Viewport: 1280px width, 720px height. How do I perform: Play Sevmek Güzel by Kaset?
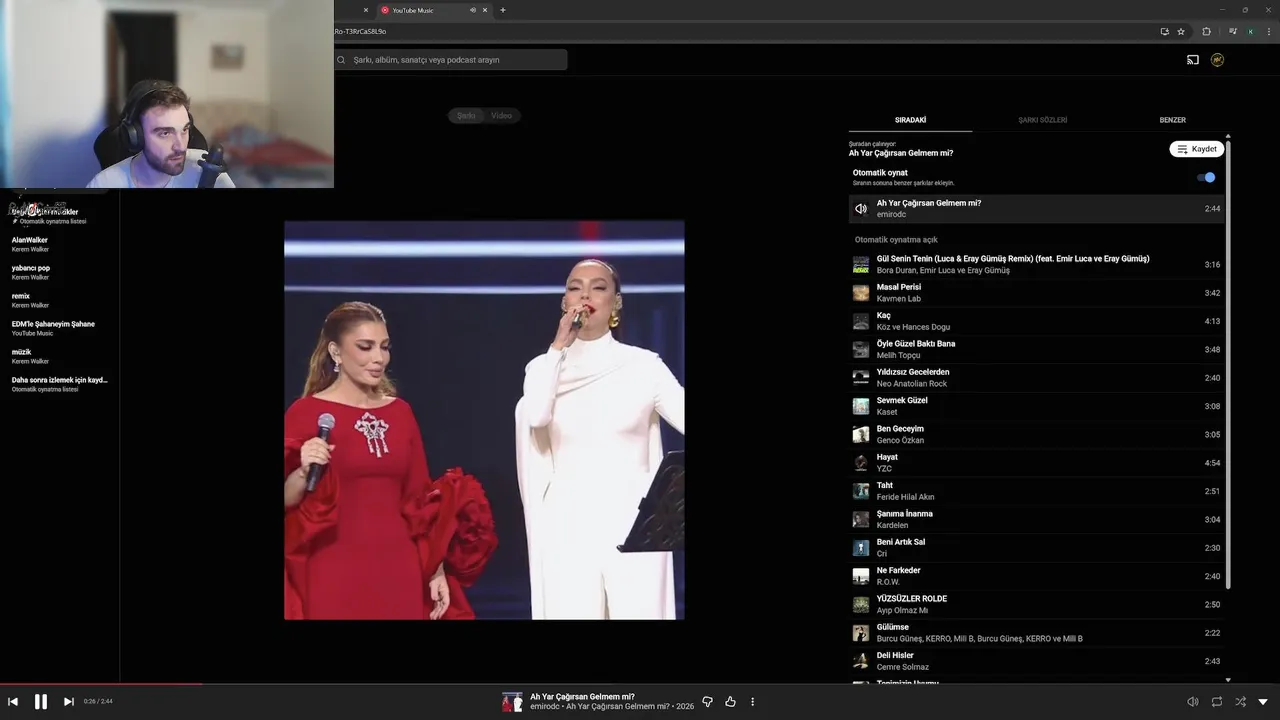click(x=1036, y=406)
